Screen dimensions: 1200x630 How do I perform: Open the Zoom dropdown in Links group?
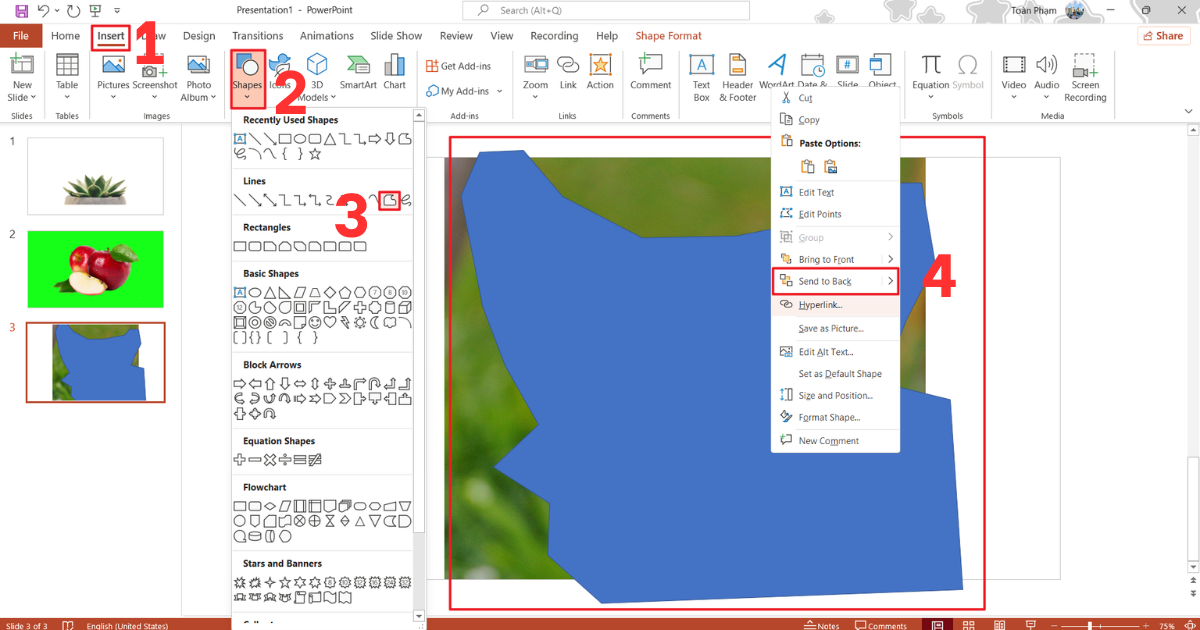click(x=536, y=97)
